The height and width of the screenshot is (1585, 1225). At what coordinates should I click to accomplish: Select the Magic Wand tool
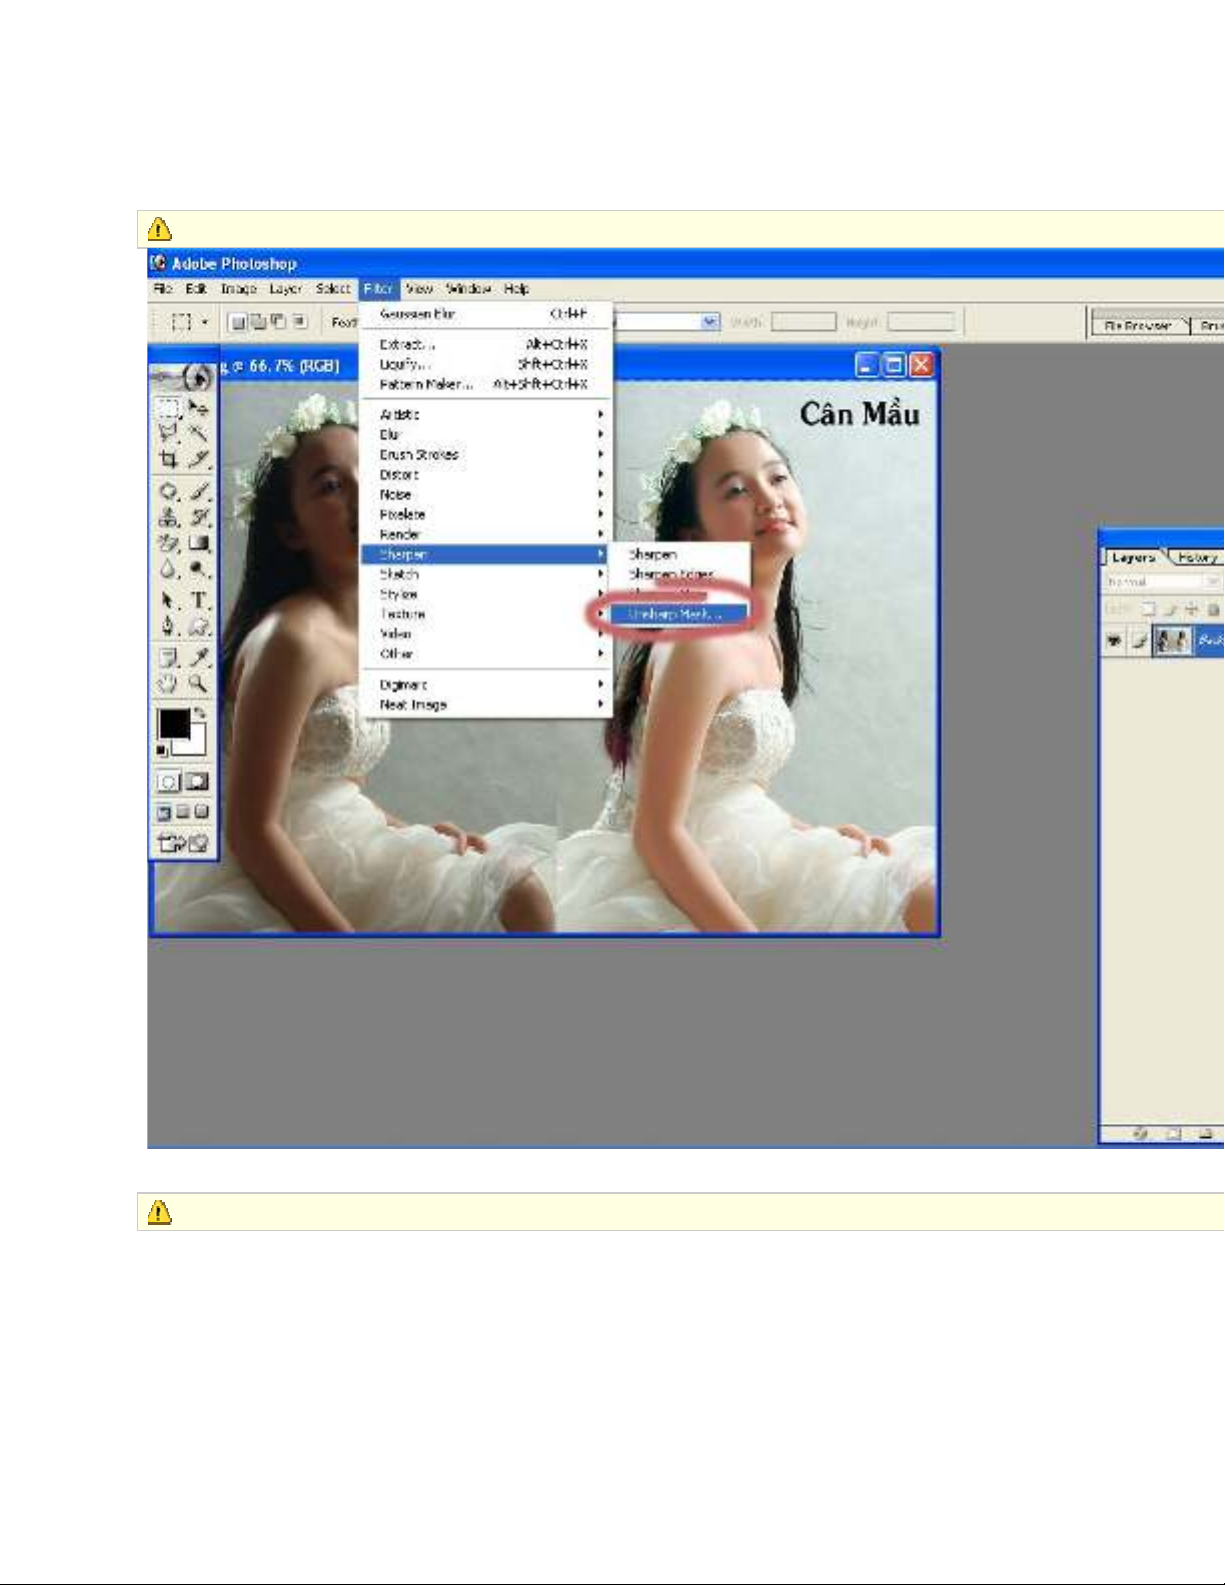(x=200, y=433)
